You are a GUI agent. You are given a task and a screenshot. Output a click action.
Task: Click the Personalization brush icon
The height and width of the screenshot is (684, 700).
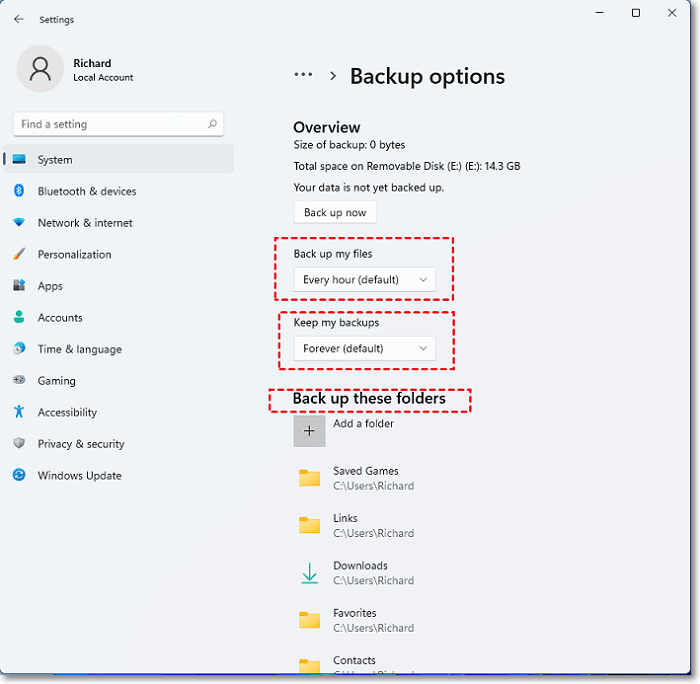point(19,254)
